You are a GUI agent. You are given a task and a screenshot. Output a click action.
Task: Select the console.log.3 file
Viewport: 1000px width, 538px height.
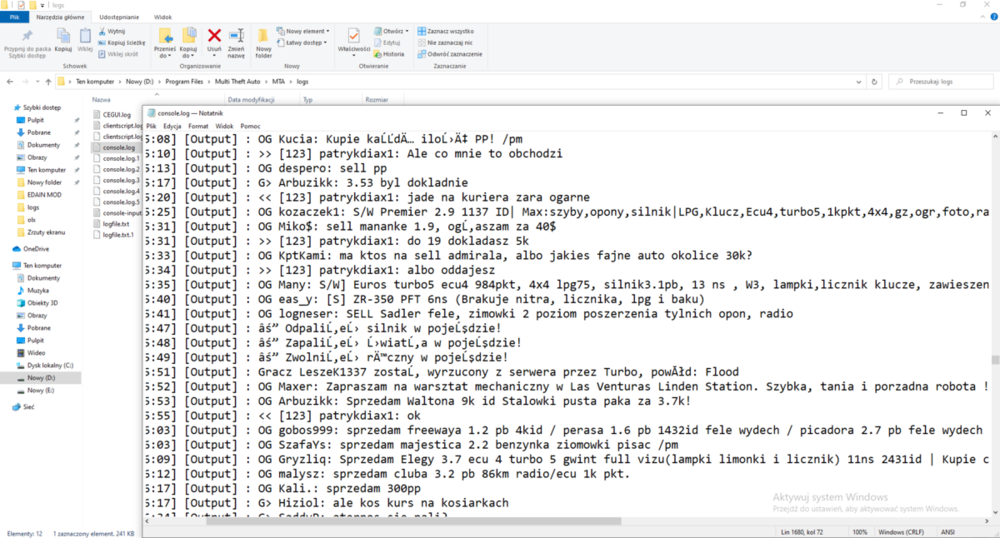click(116, 180)
